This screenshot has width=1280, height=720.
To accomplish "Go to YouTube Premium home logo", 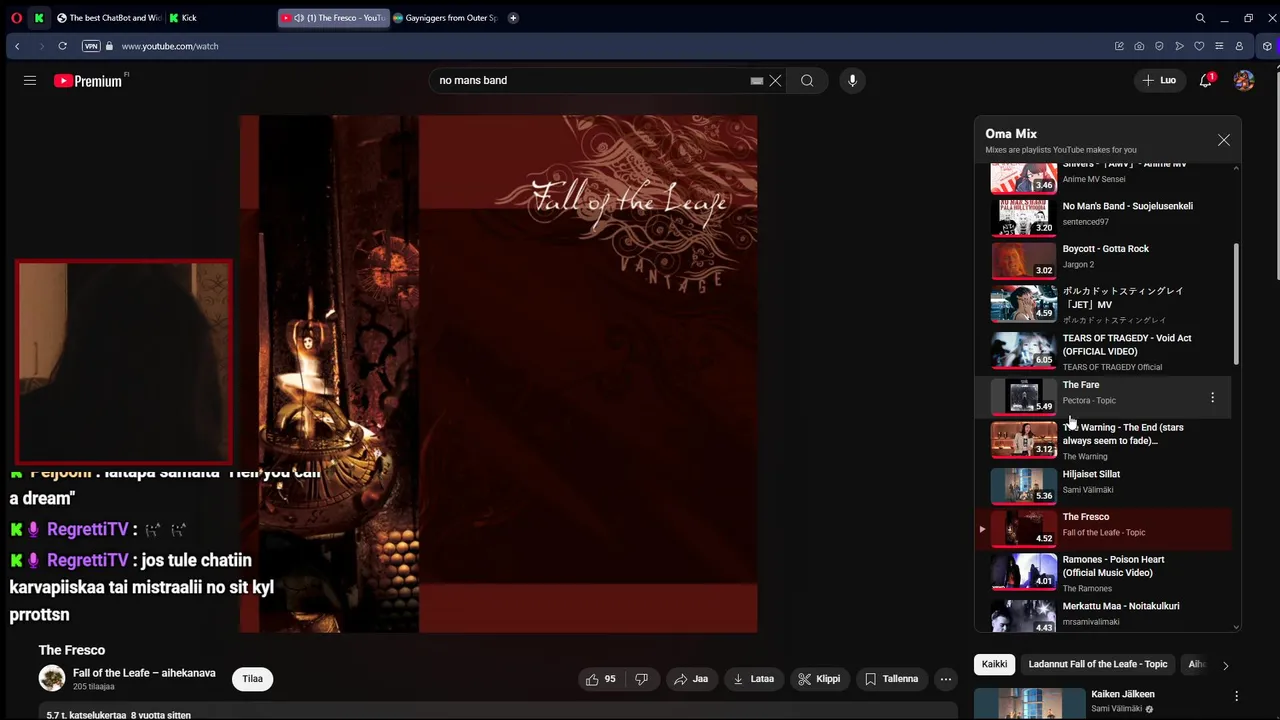I will point(88,81).
